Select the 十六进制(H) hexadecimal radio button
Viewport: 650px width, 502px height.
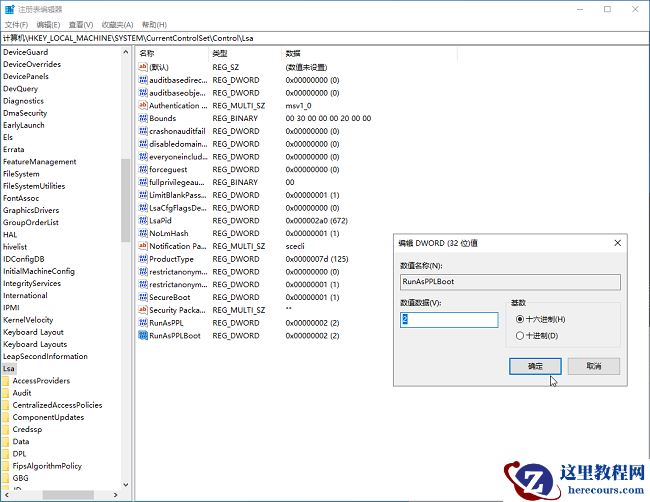520,319
